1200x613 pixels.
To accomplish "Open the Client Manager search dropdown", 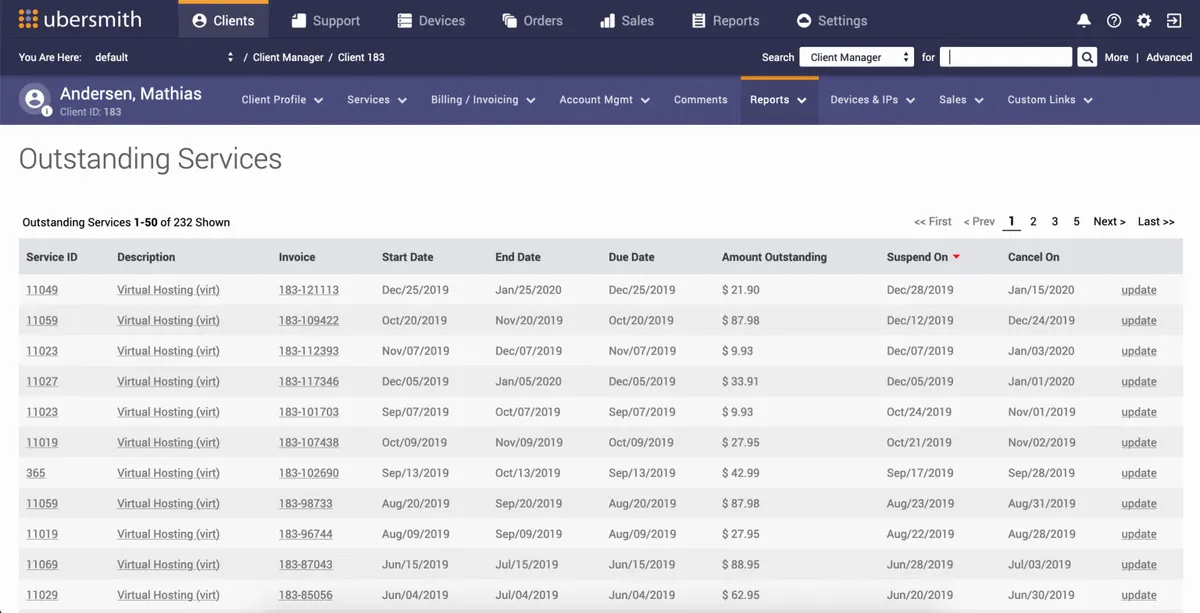I will (x=856, y=57).
